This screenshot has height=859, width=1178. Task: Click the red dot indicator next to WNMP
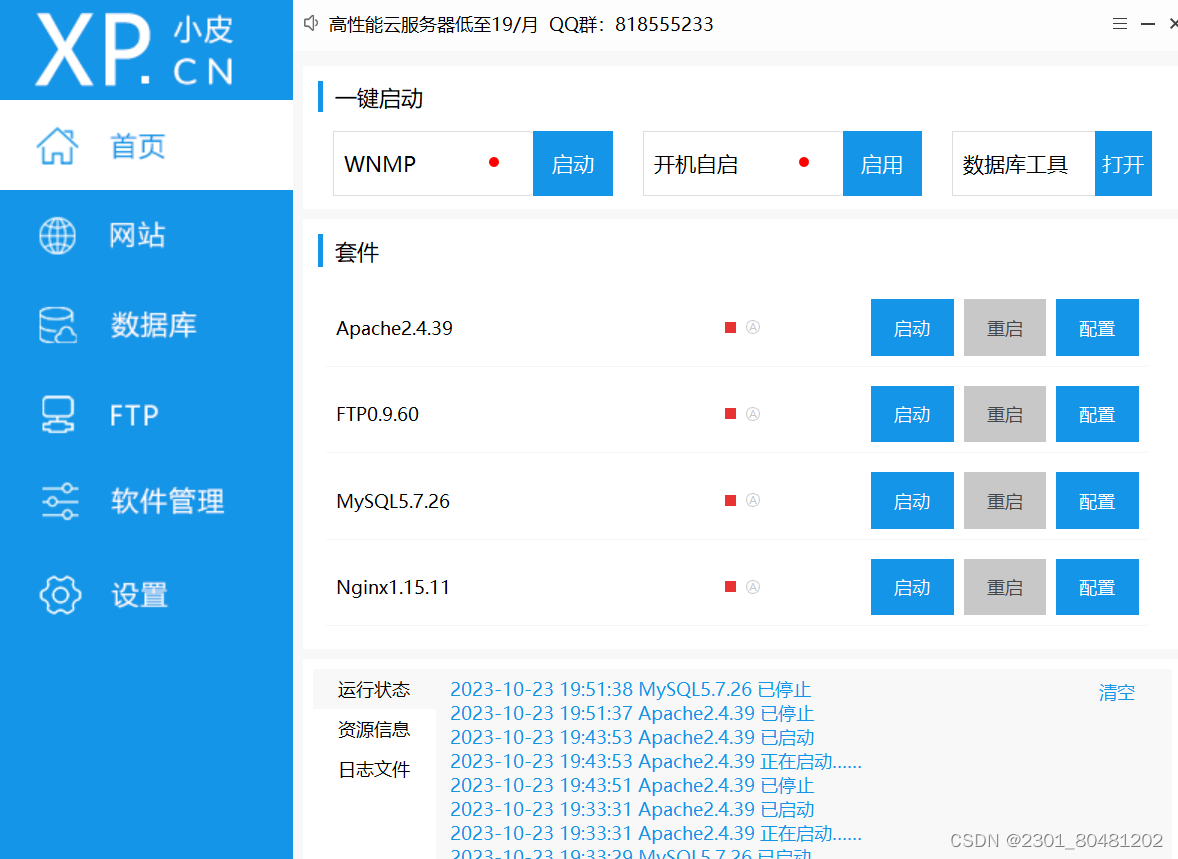click(x=494, y=162)
